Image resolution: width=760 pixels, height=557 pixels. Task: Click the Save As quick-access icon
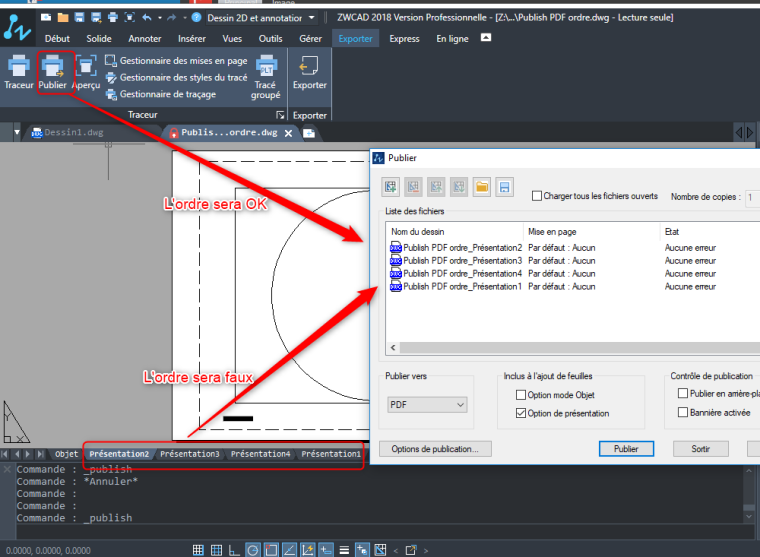click(x=96, y=17)
